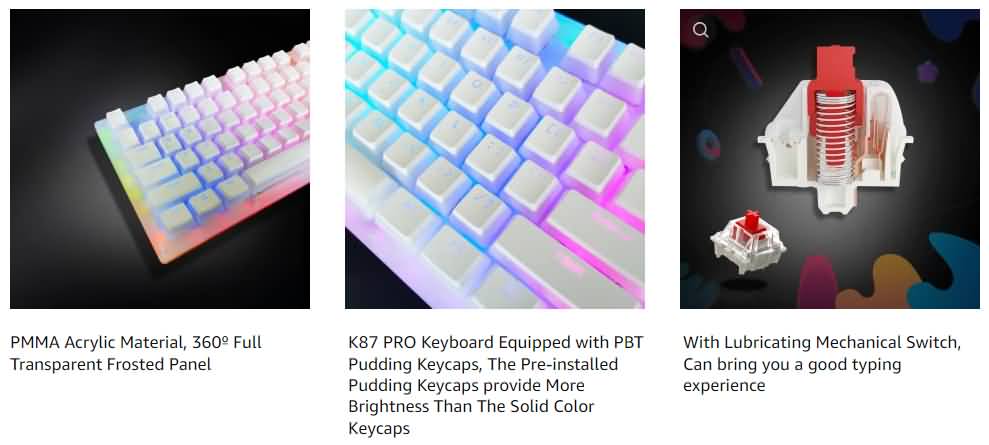
Task: Click the copper contact leaves in cutaway switch
Action: coord(873,139)
